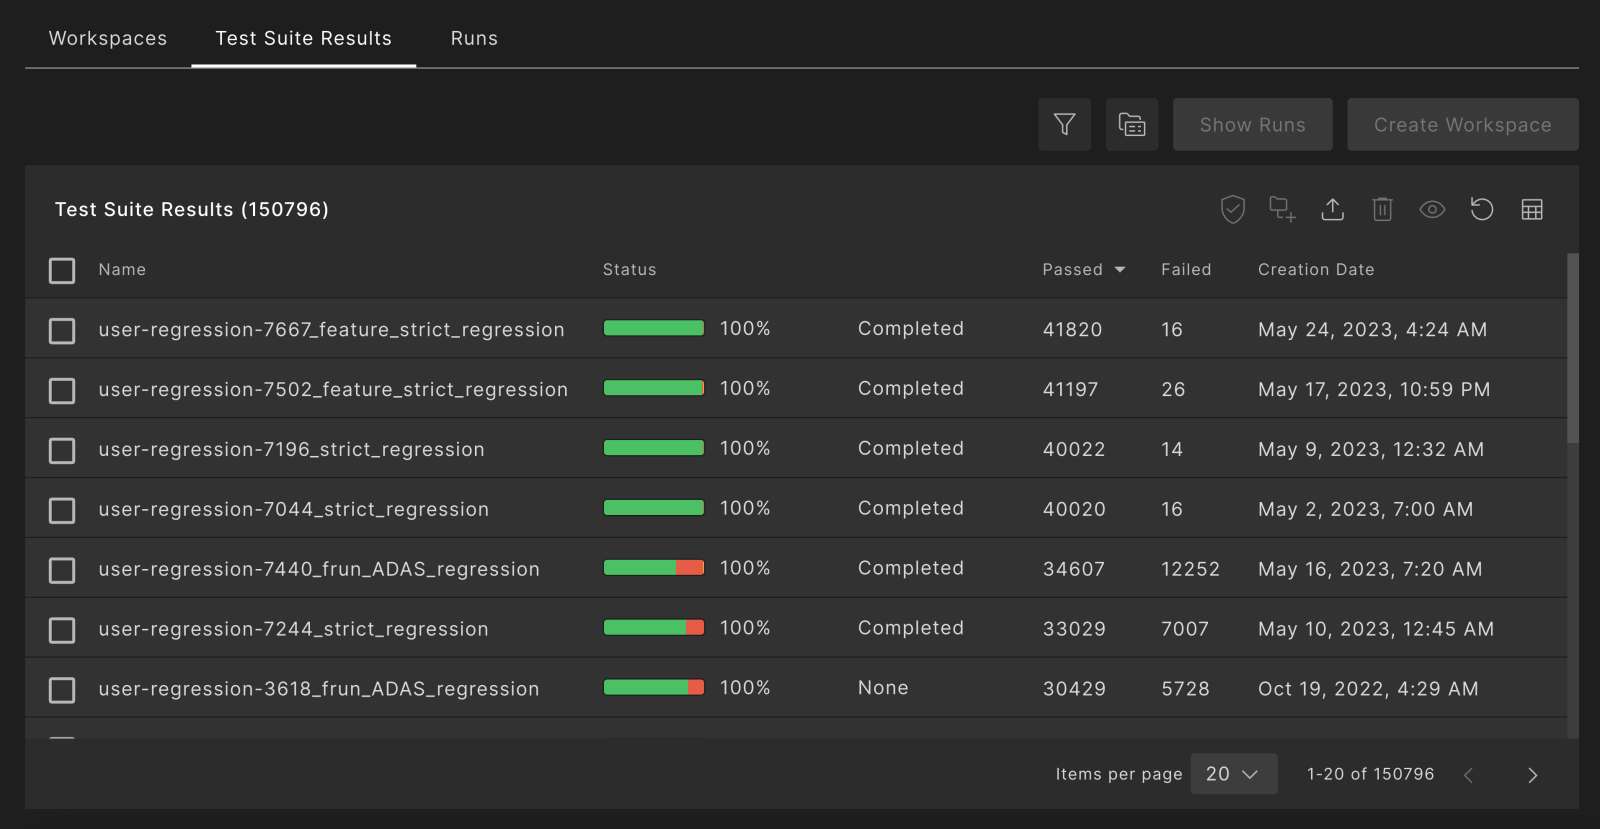
Task: Click the add-to-workspace icon
Action: tap(1282, 209)
